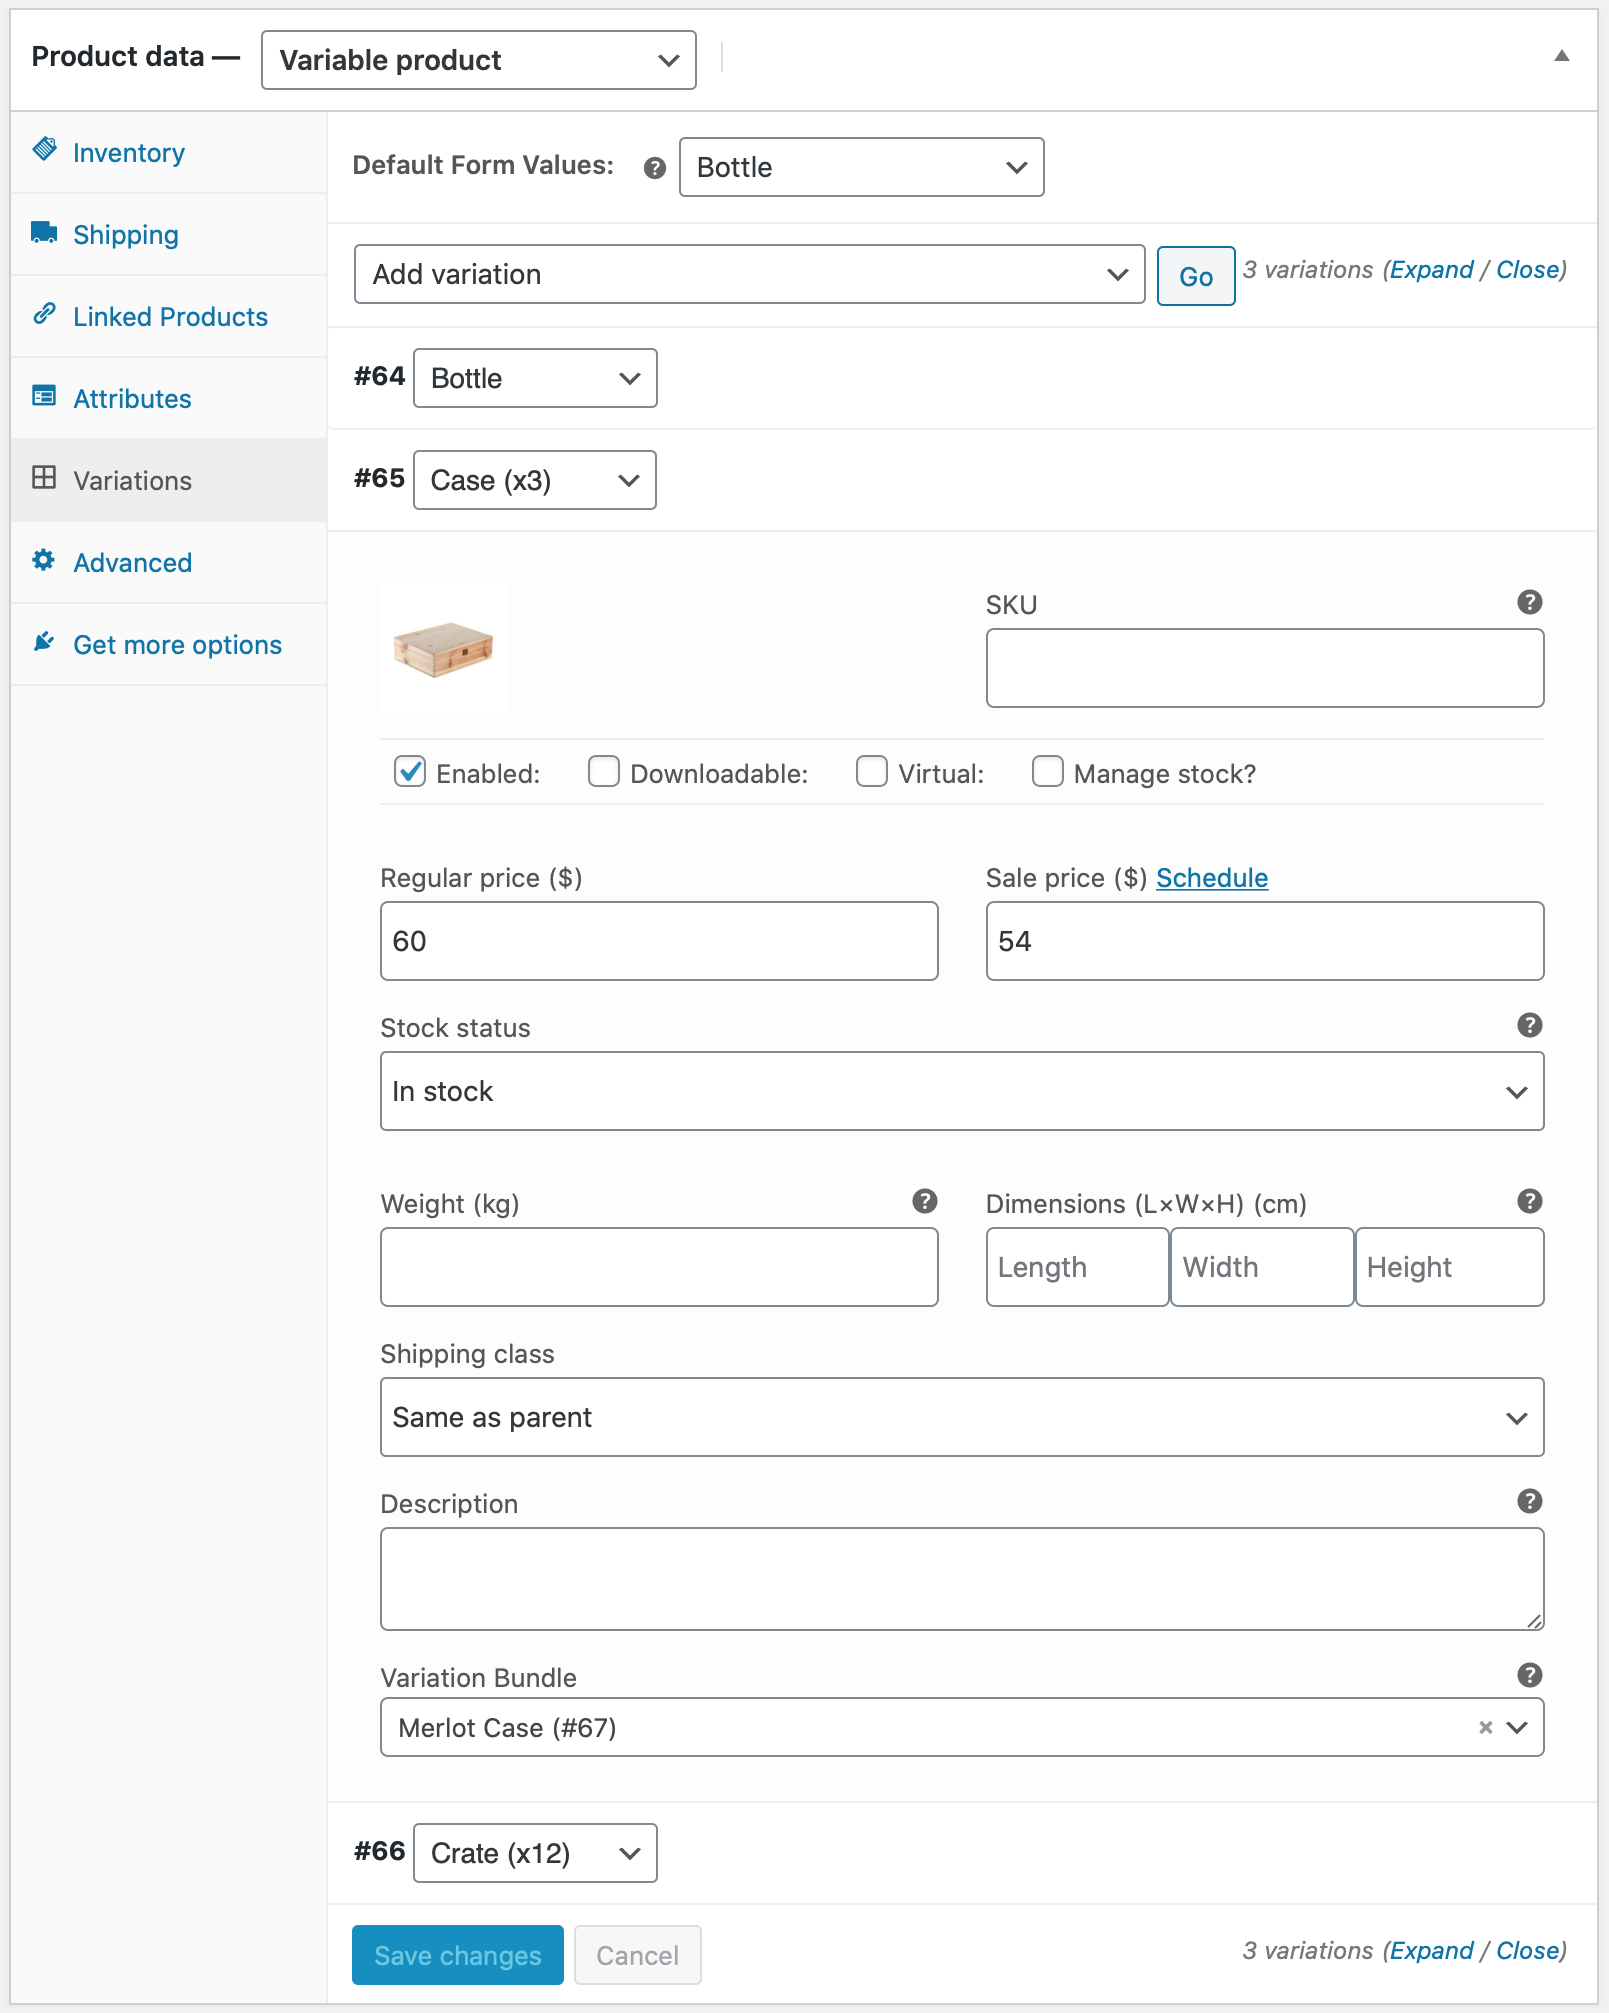This screenshot has width=1609, height=2013.
Task: Click the Description help icon
Action: (1529, 1501)
